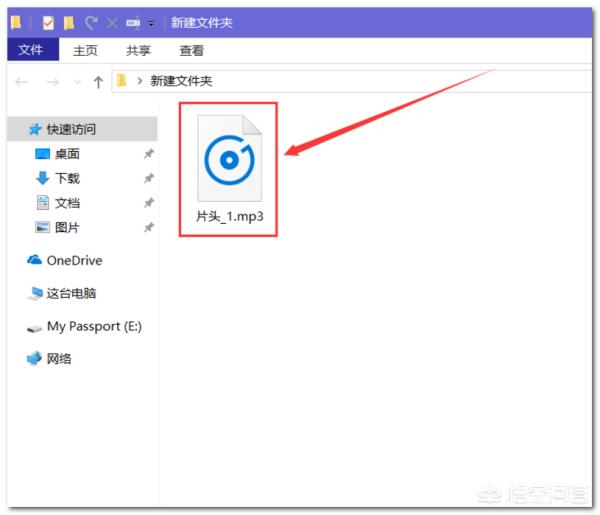
Task: Go back with the left arrow button
Action: click(x=21, y=81)
